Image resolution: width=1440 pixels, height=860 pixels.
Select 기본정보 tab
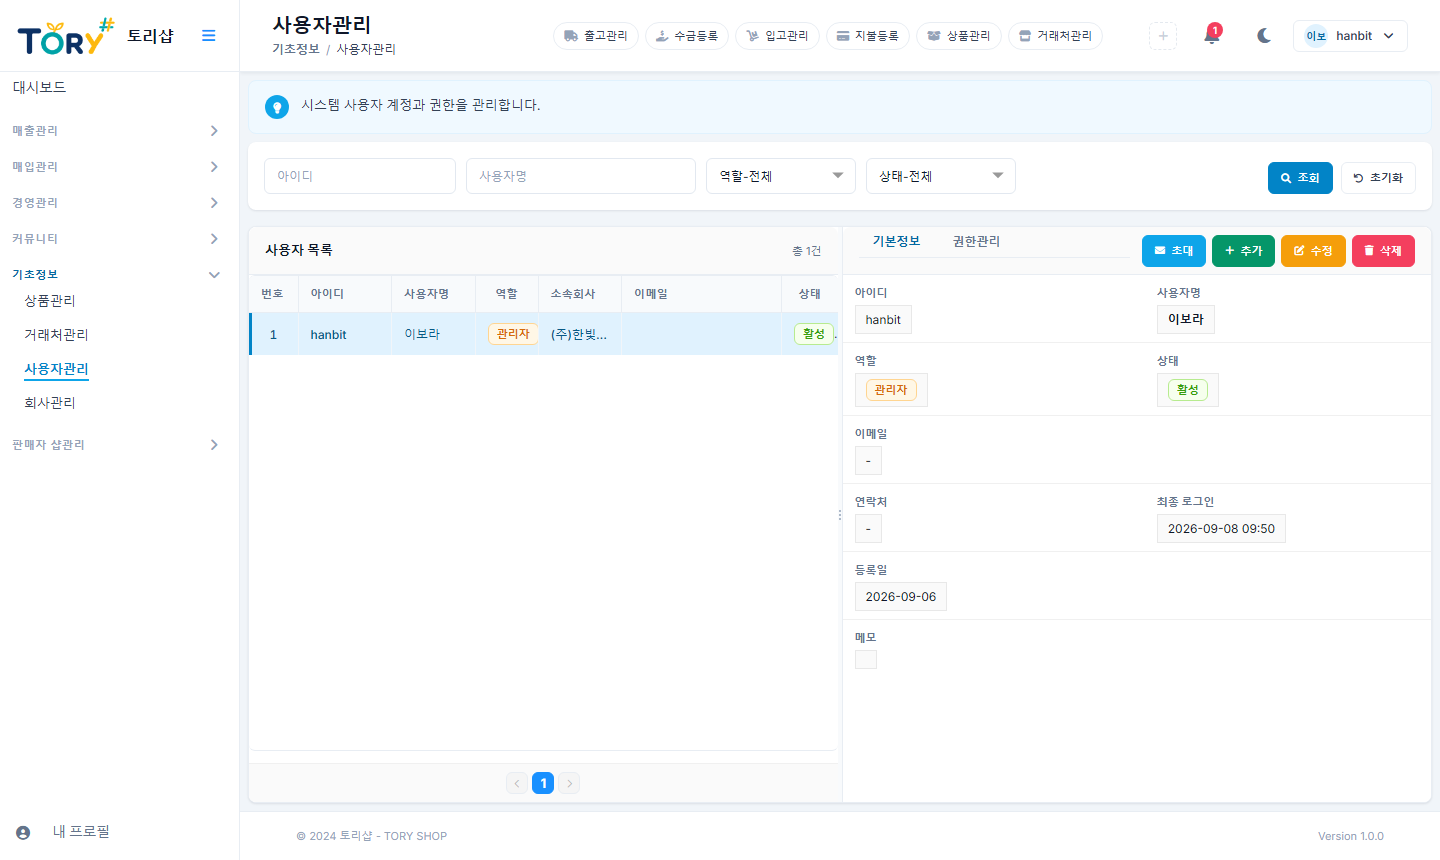(x=896, y=242)
